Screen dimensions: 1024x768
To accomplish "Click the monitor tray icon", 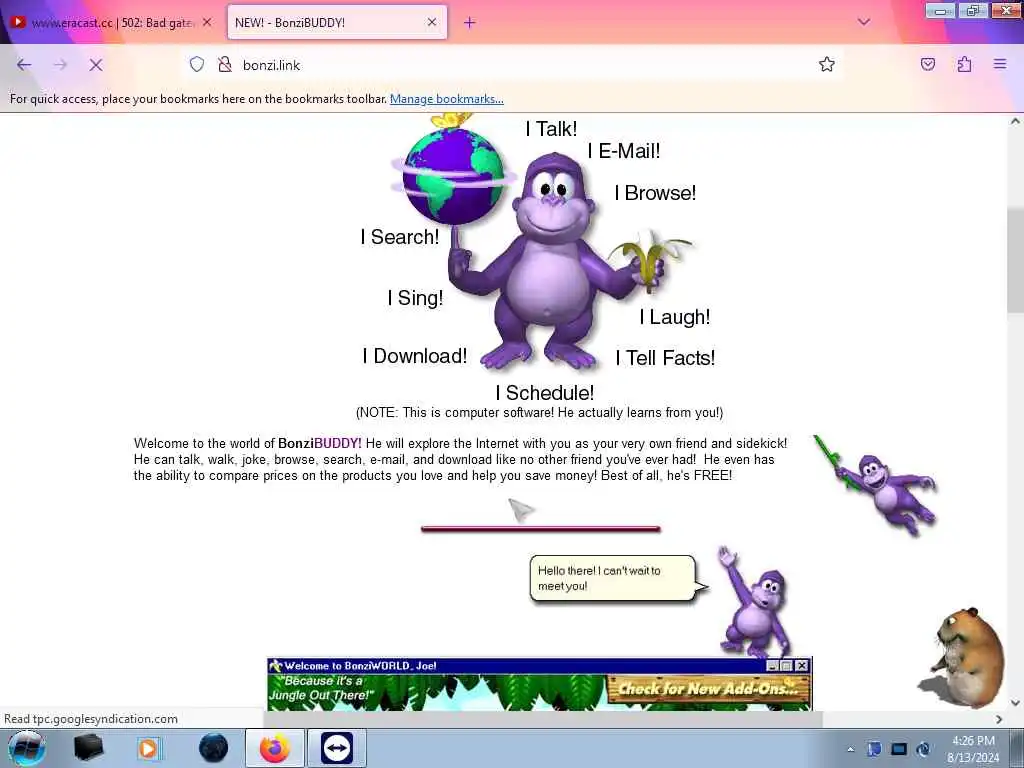I will click(899, 749).
